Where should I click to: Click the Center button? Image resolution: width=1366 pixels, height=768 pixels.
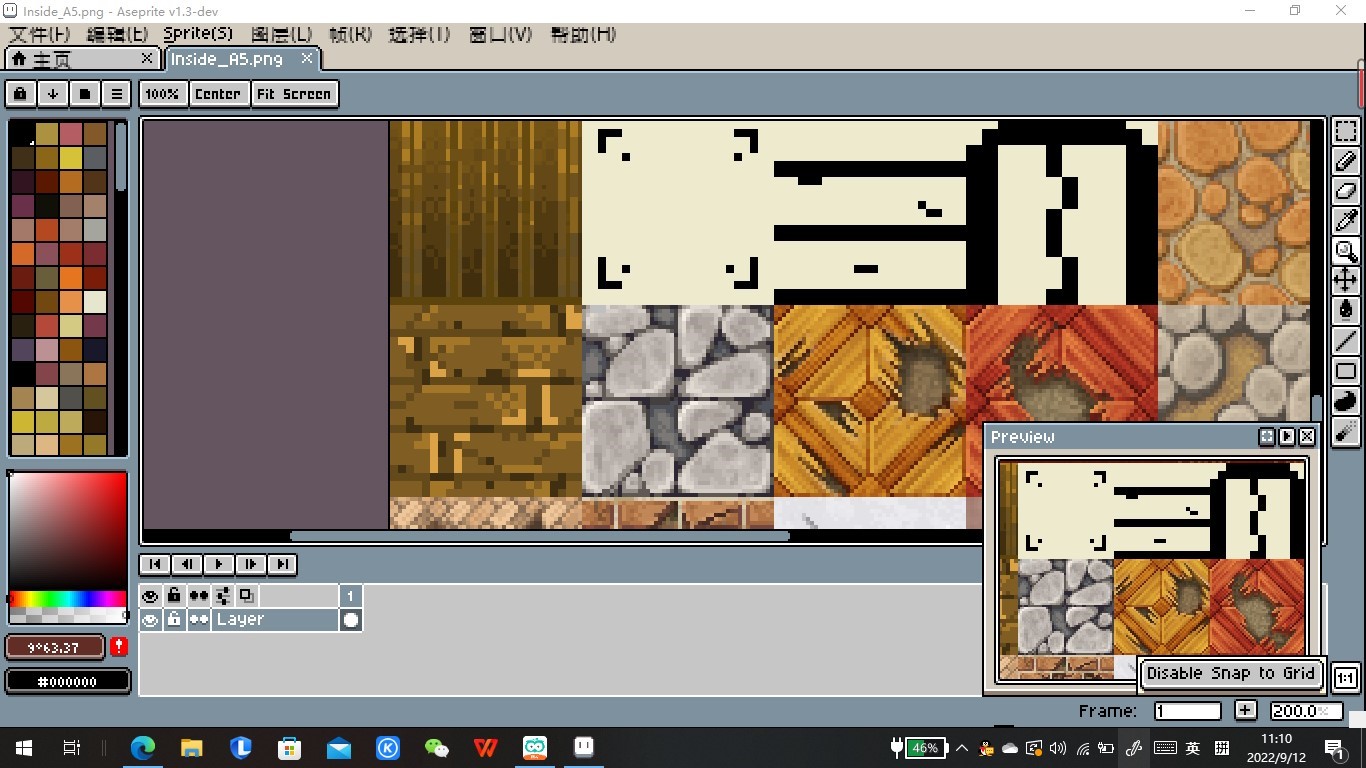pyautogui.click(x=218, y=94)
